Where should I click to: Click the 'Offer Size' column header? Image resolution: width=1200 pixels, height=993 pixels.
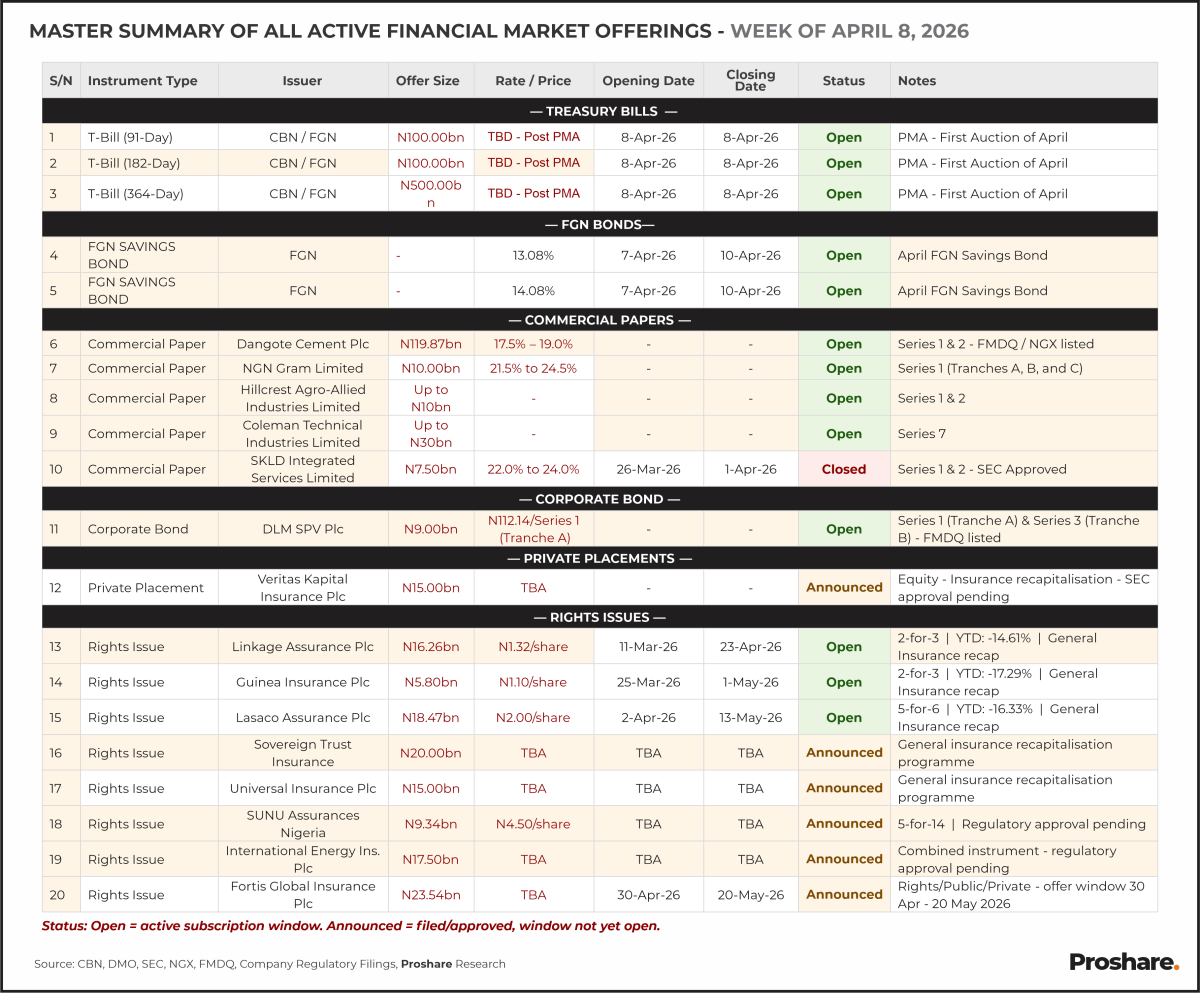(431, 80)
